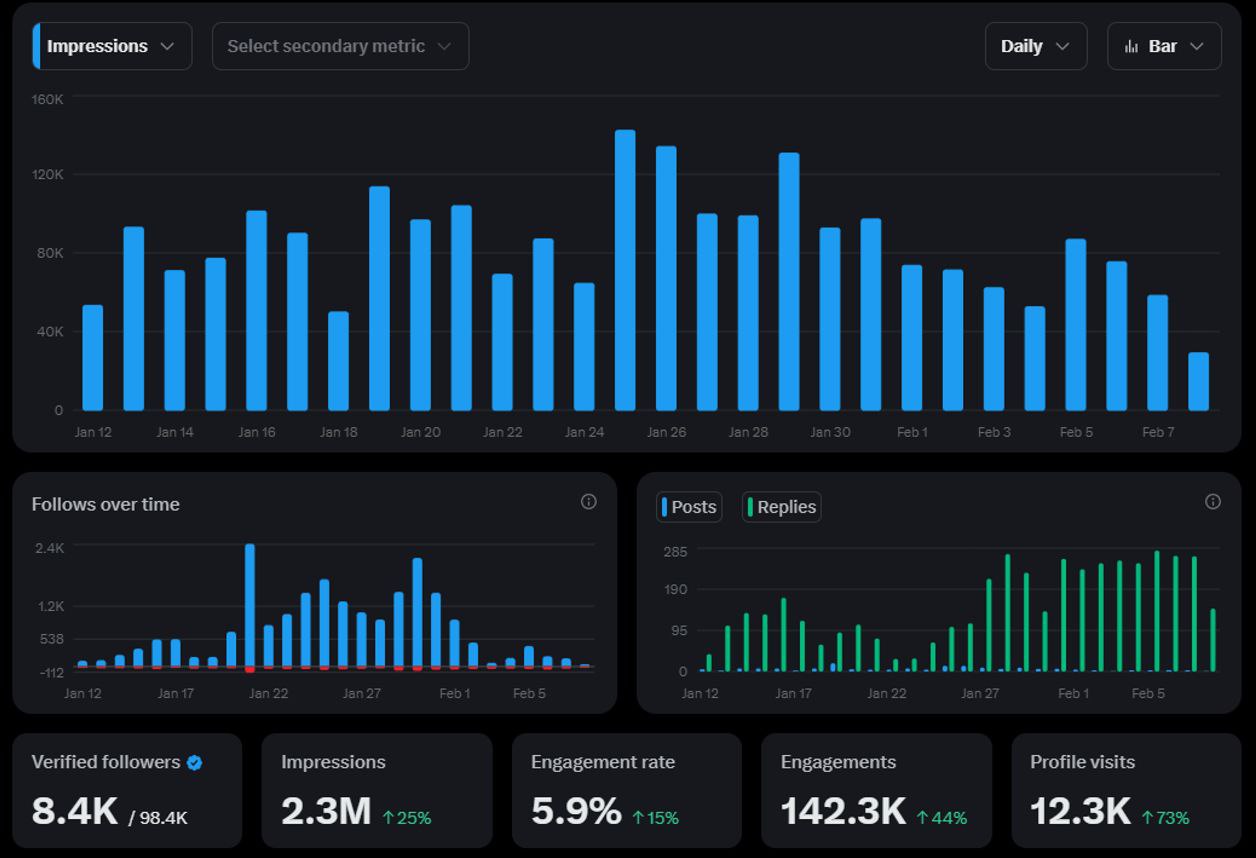Expand the Daily interval dropdown
Viewport: 1256px width, 858px height.
coord(1035,47)
